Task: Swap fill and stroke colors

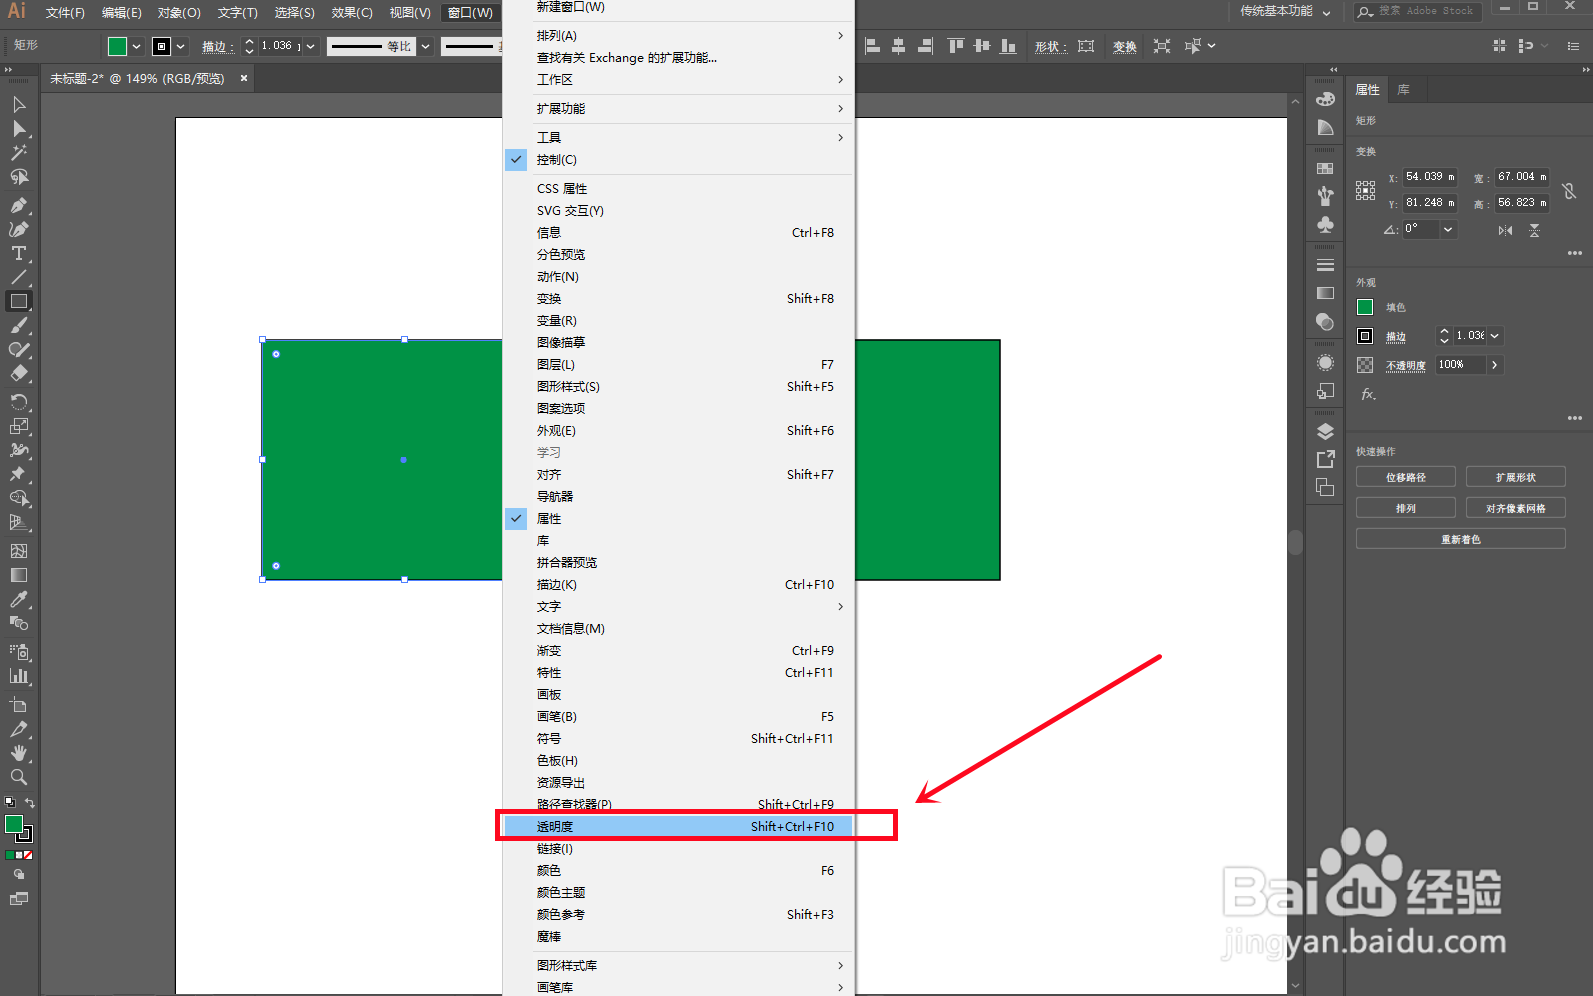Action: (x=30, y=803)
